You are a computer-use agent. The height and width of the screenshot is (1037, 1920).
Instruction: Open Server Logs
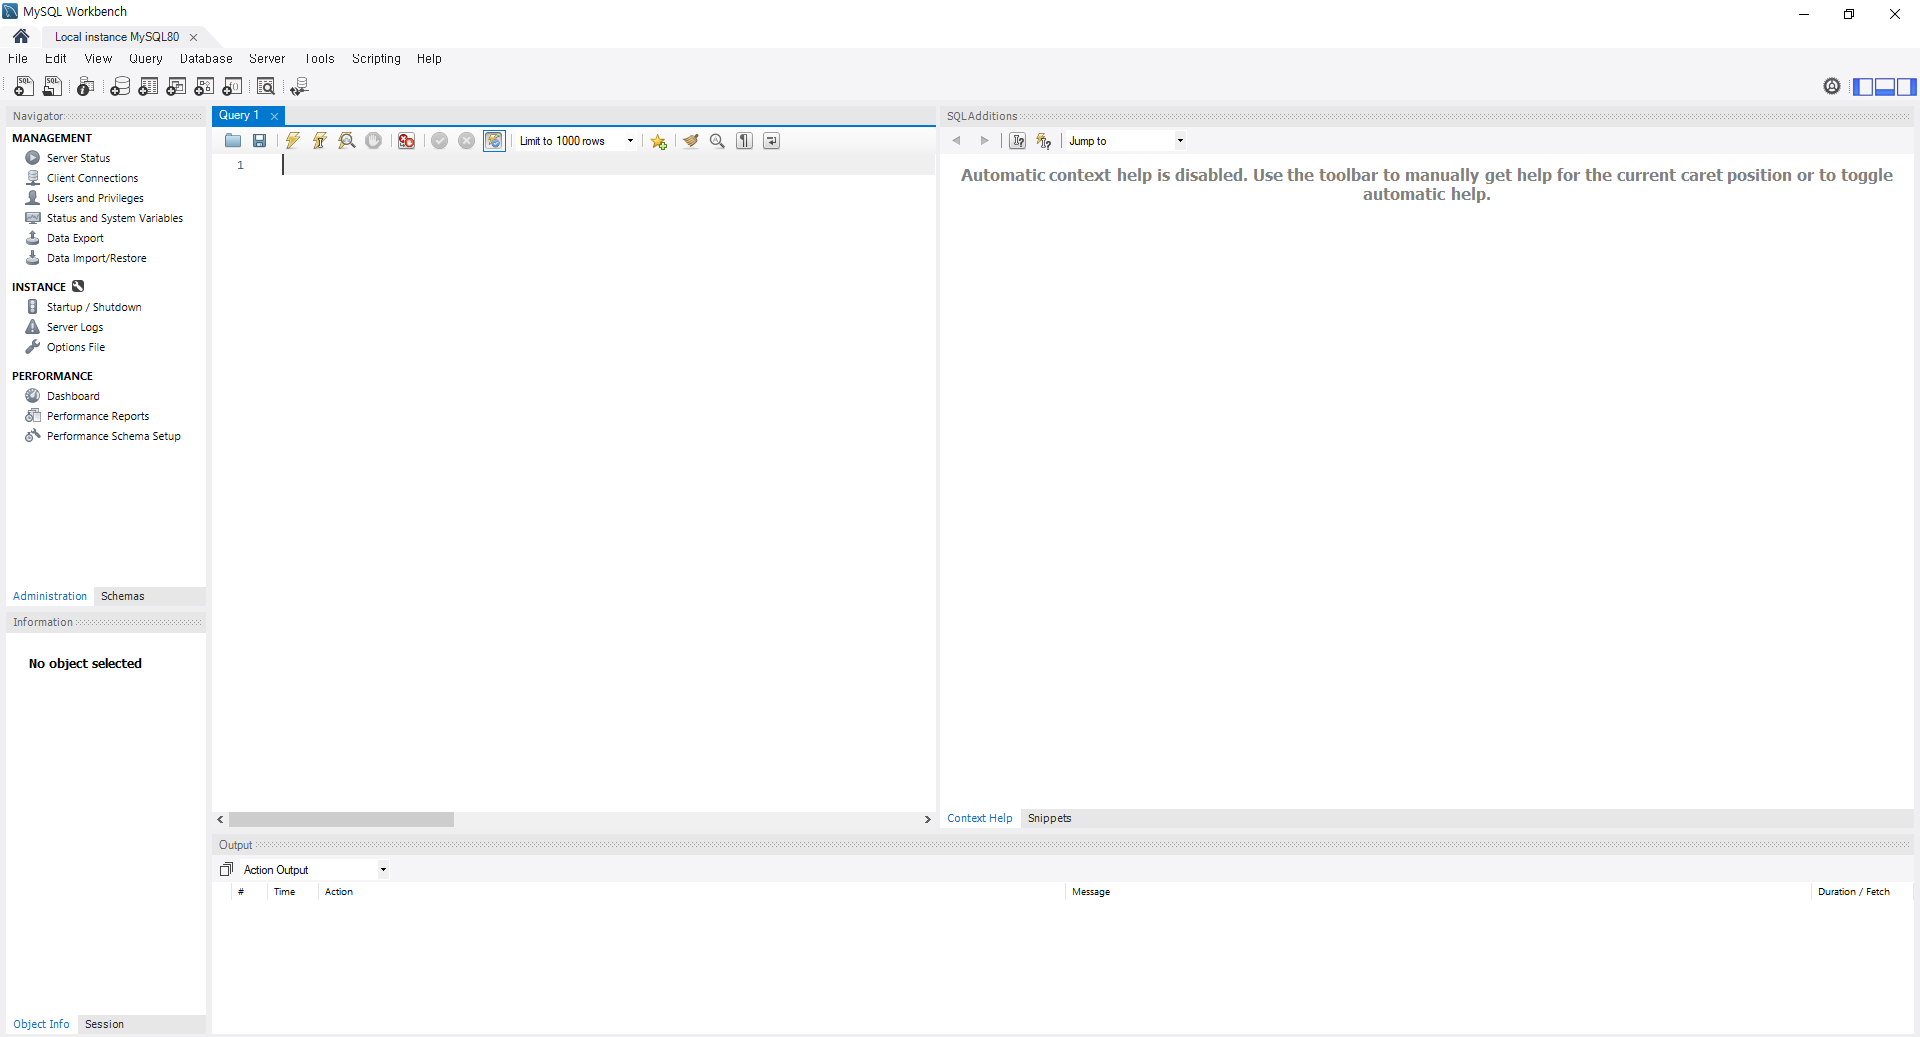[x=75, y=327]
